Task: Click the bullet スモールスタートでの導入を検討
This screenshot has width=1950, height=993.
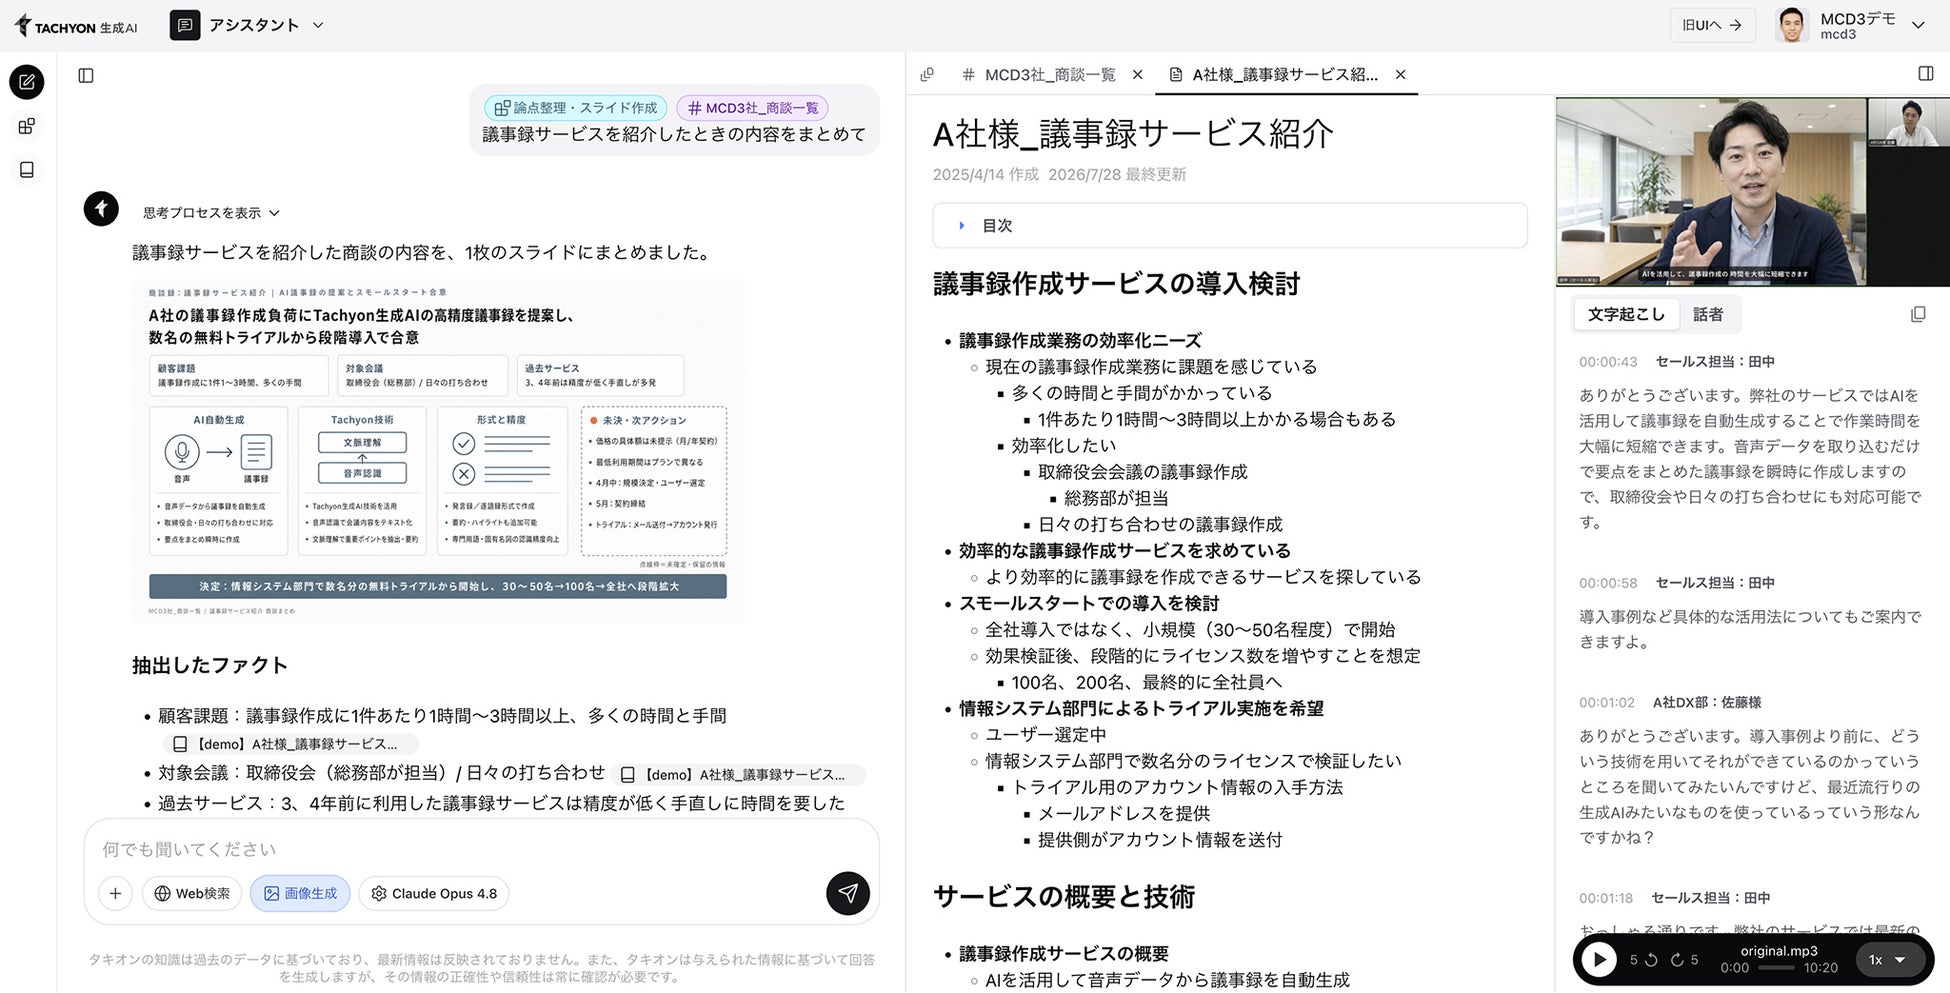Action: point(1089,603)
